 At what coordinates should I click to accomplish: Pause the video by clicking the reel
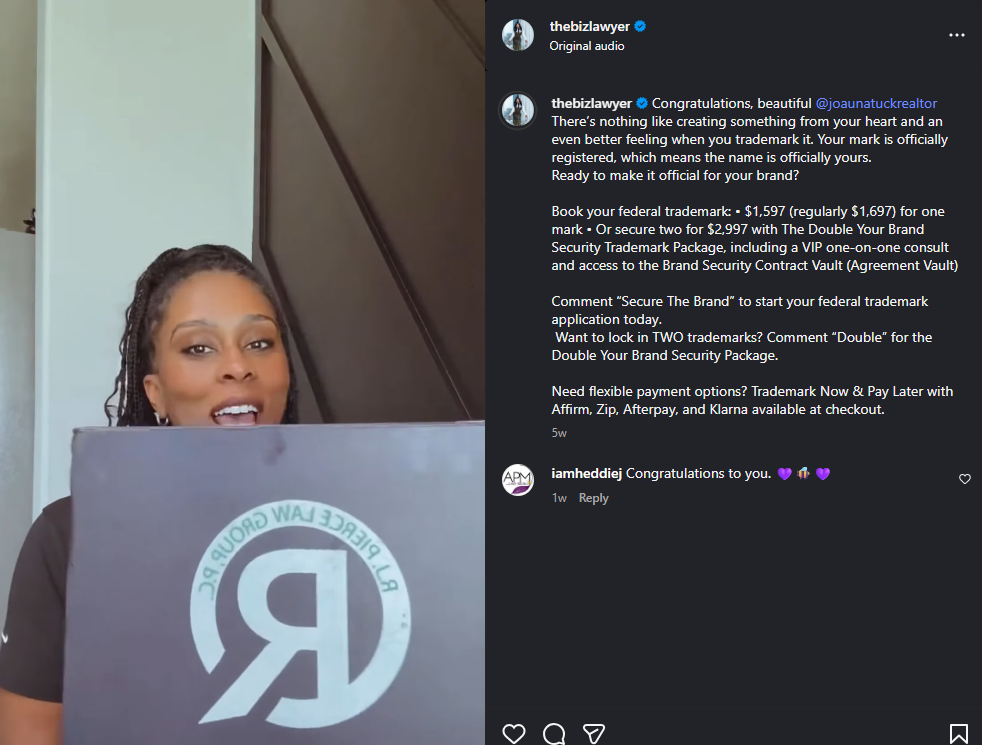point(242,372)
